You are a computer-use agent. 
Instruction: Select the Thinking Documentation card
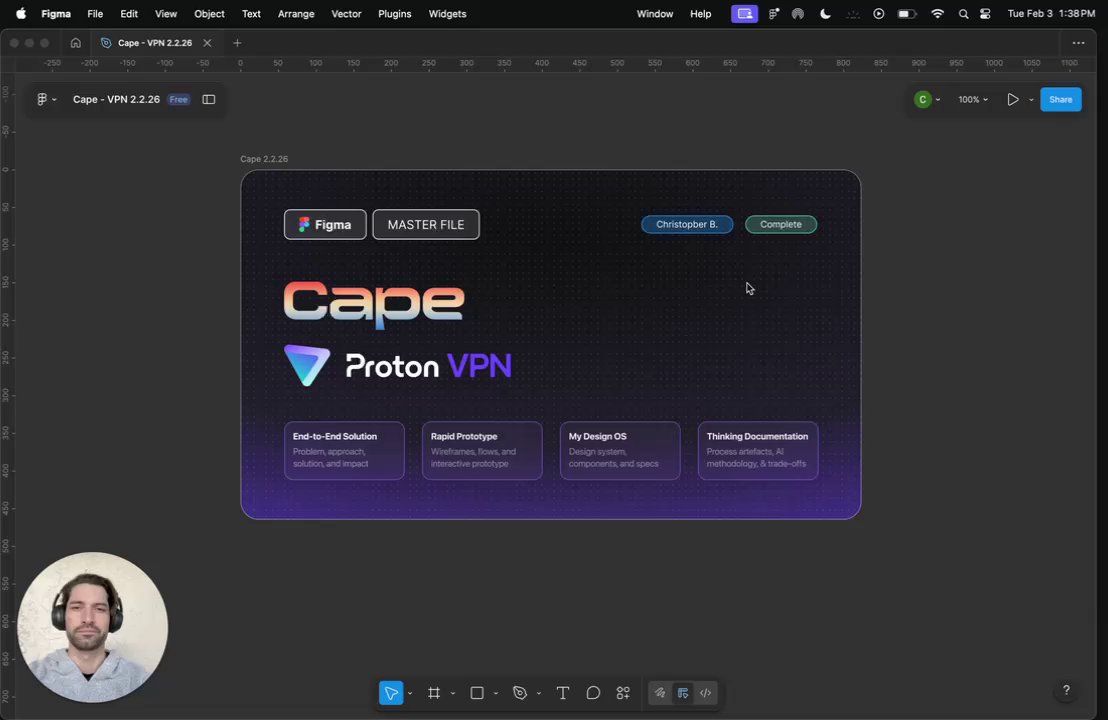click(758, 451)
